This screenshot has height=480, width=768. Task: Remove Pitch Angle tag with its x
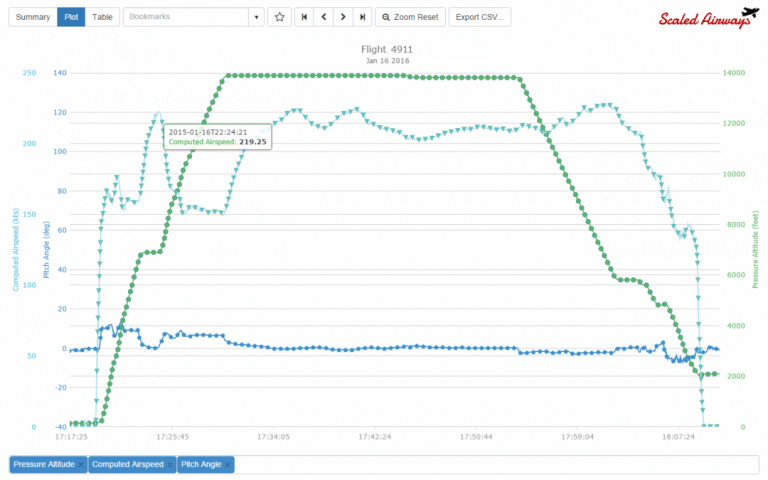228,465
